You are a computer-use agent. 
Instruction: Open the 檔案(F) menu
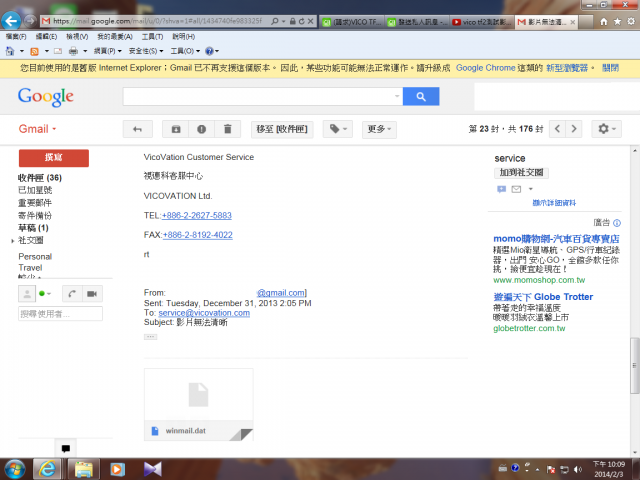[16, 37]
